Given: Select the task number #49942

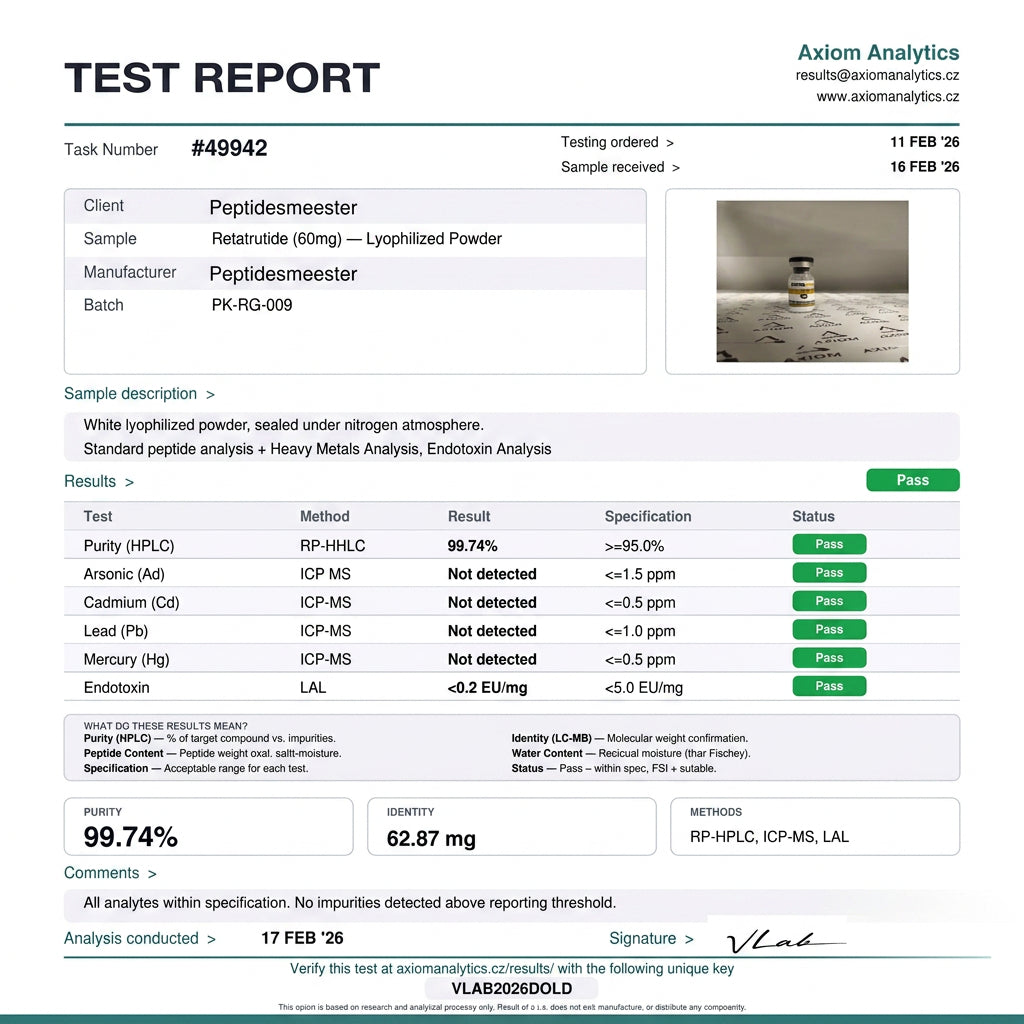Looking at the screenshot, I should [229, 148].
